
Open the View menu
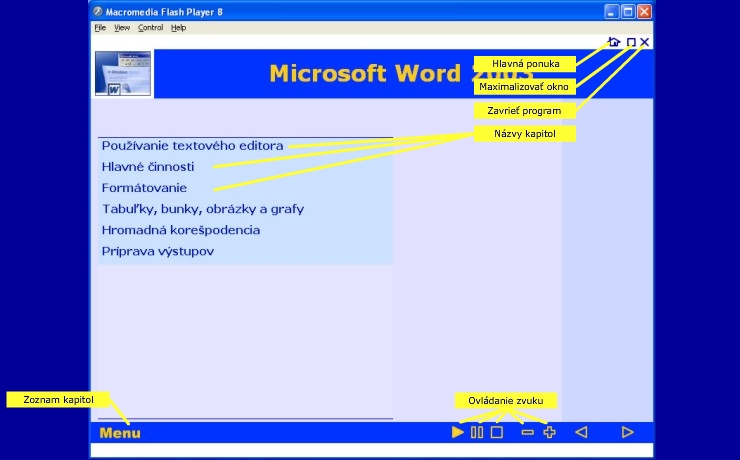pos(122,28)
